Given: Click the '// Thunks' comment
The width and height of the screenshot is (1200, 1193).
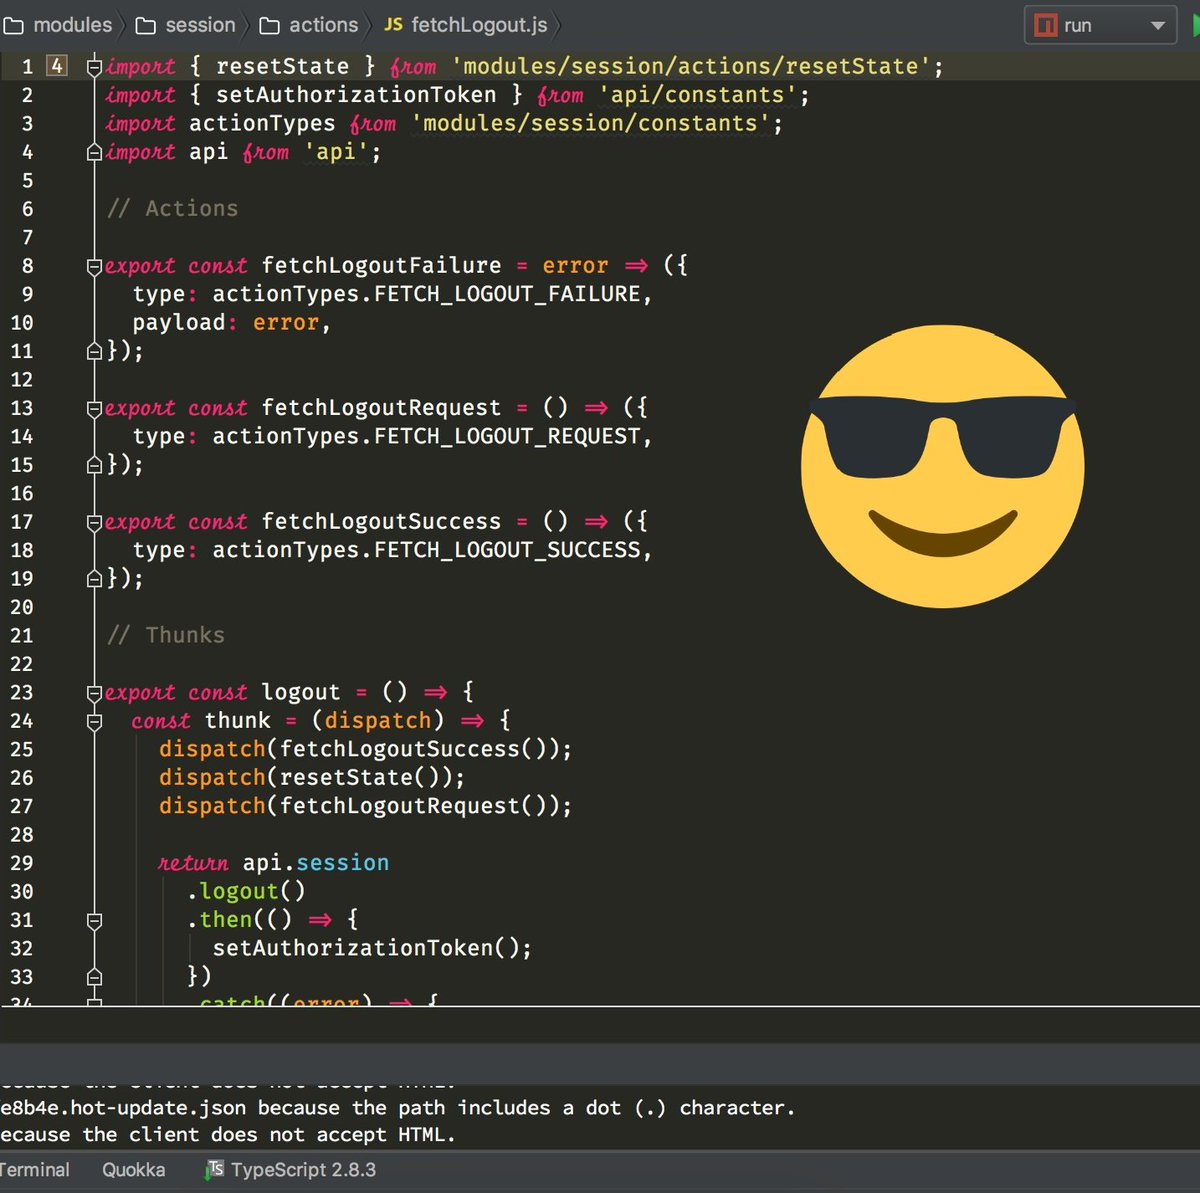Looking at the screenshot, I should tap(166, 635).
